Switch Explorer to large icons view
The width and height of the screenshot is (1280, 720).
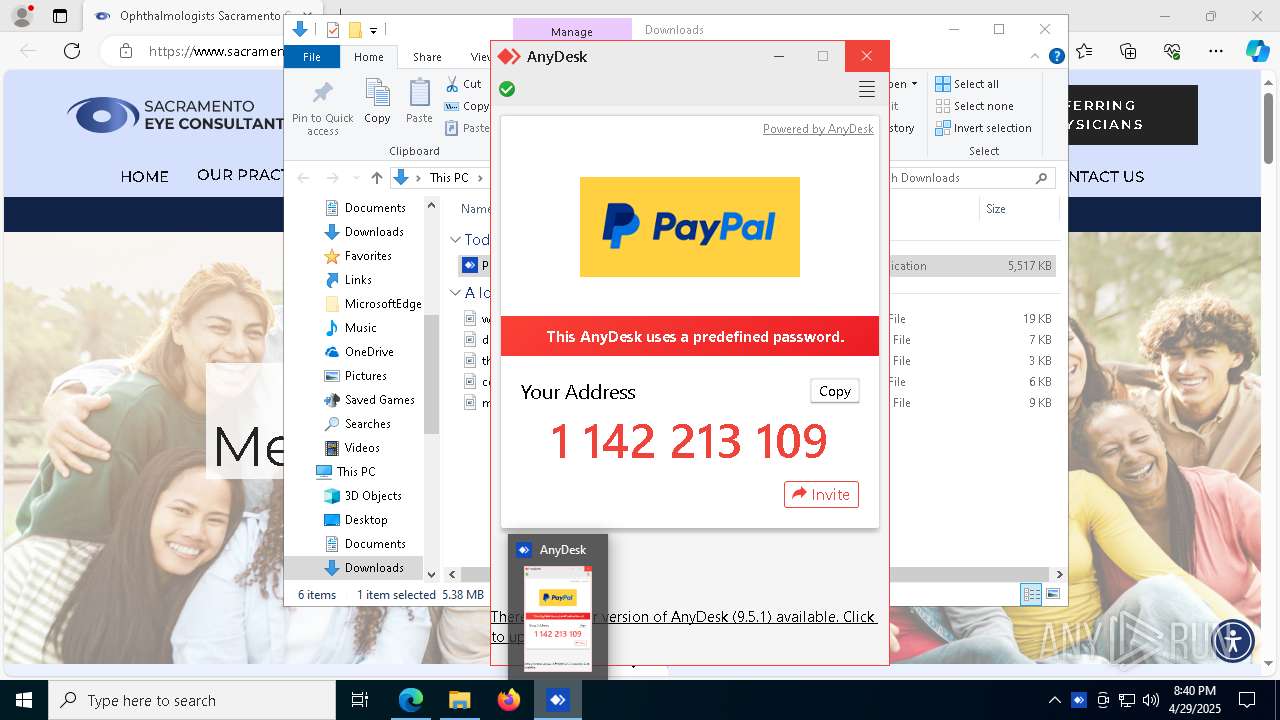[1052, 595]
